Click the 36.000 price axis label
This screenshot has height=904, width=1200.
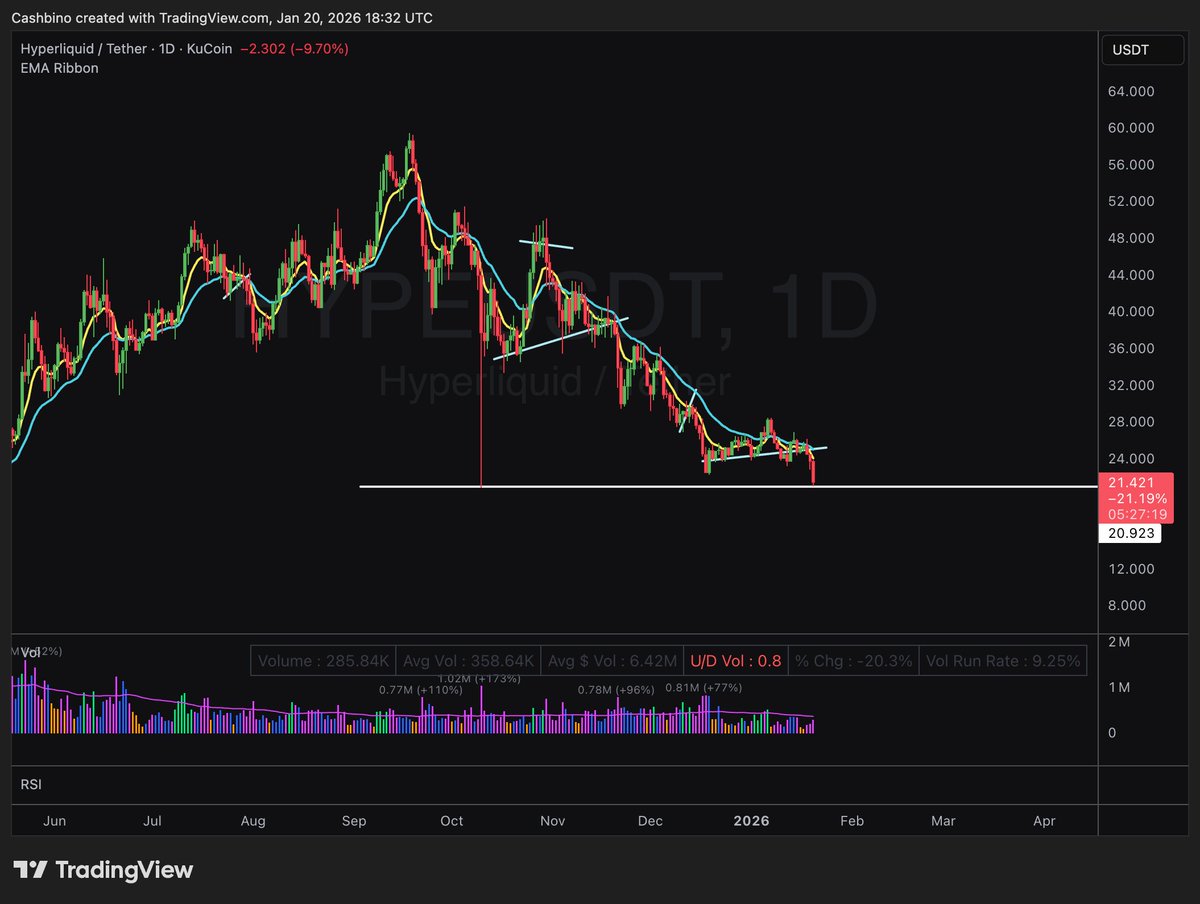1133,348
